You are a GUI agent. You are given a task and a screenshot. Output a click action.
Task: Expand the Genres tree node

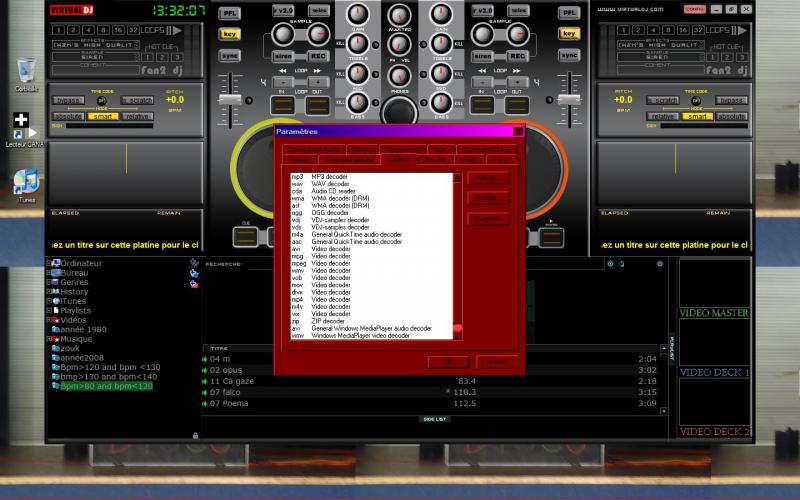point(48,282)
